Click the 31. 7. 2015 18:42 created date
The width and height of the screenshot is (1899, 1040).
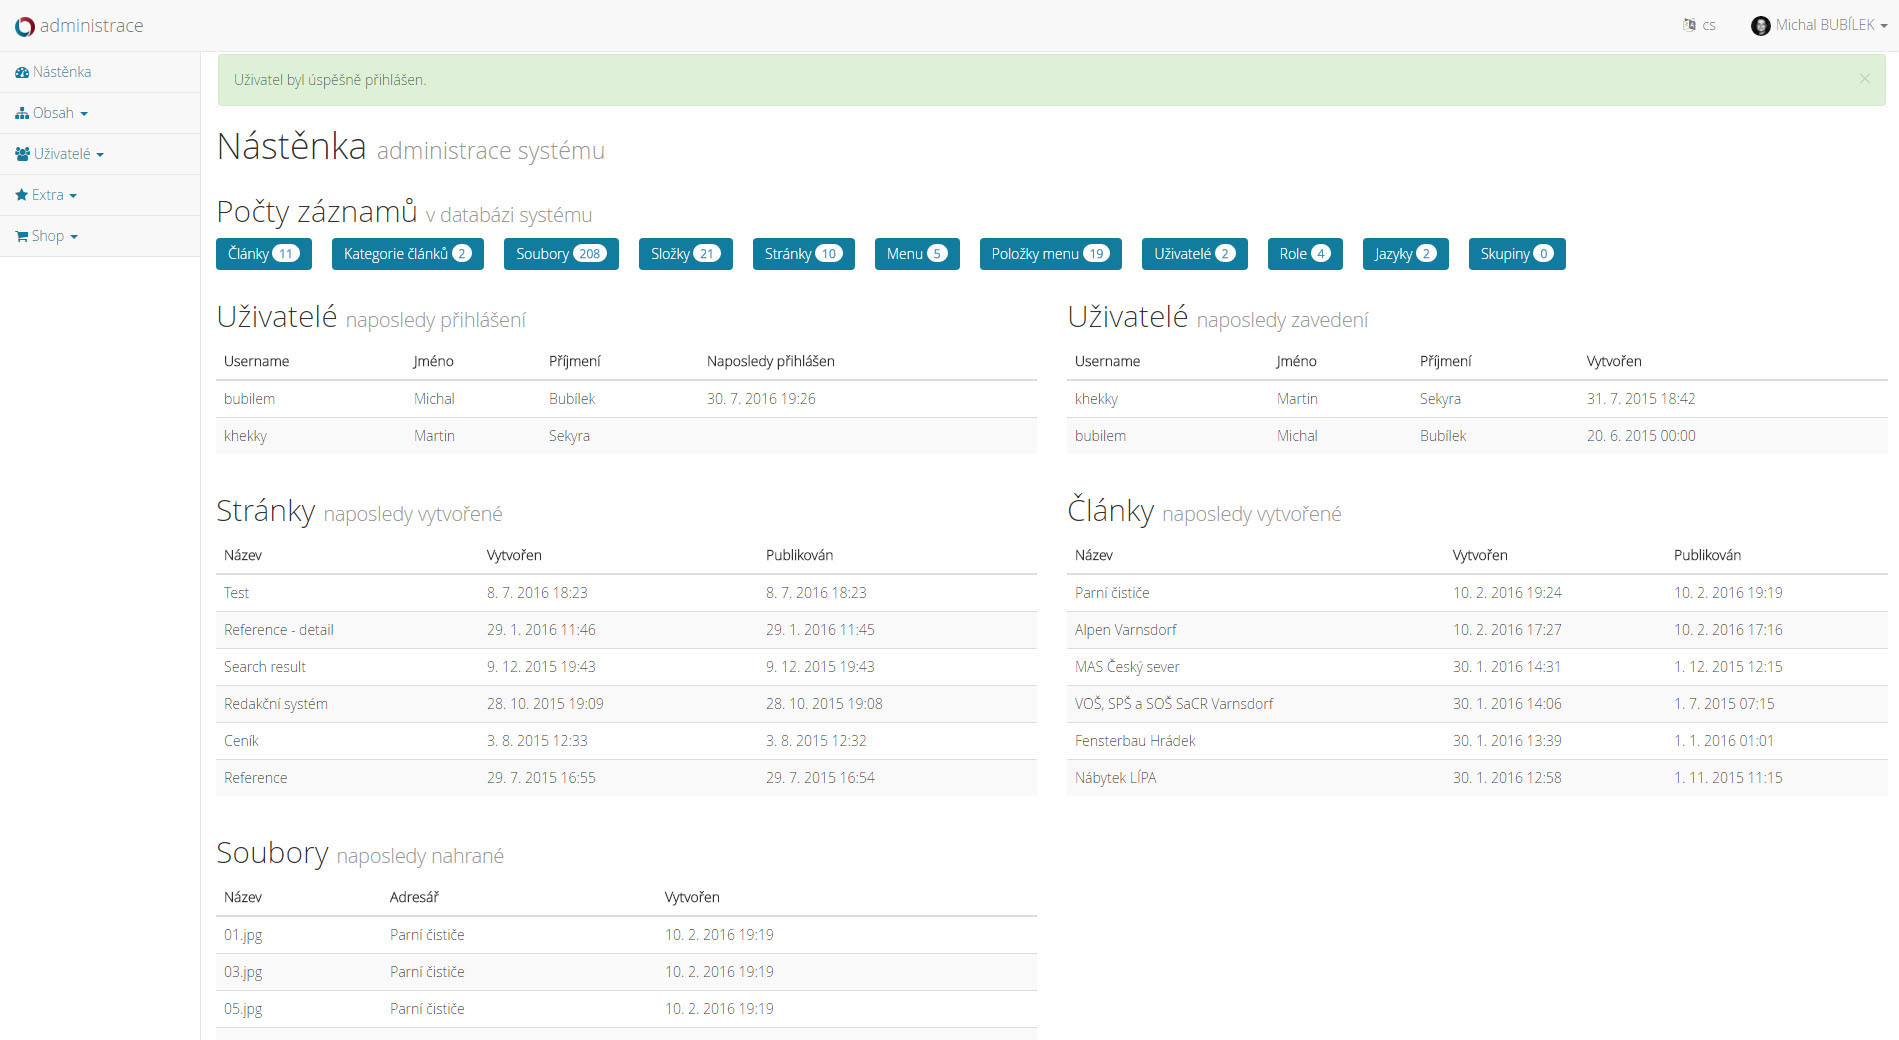pyautogui.click(x=1641, y=399)
